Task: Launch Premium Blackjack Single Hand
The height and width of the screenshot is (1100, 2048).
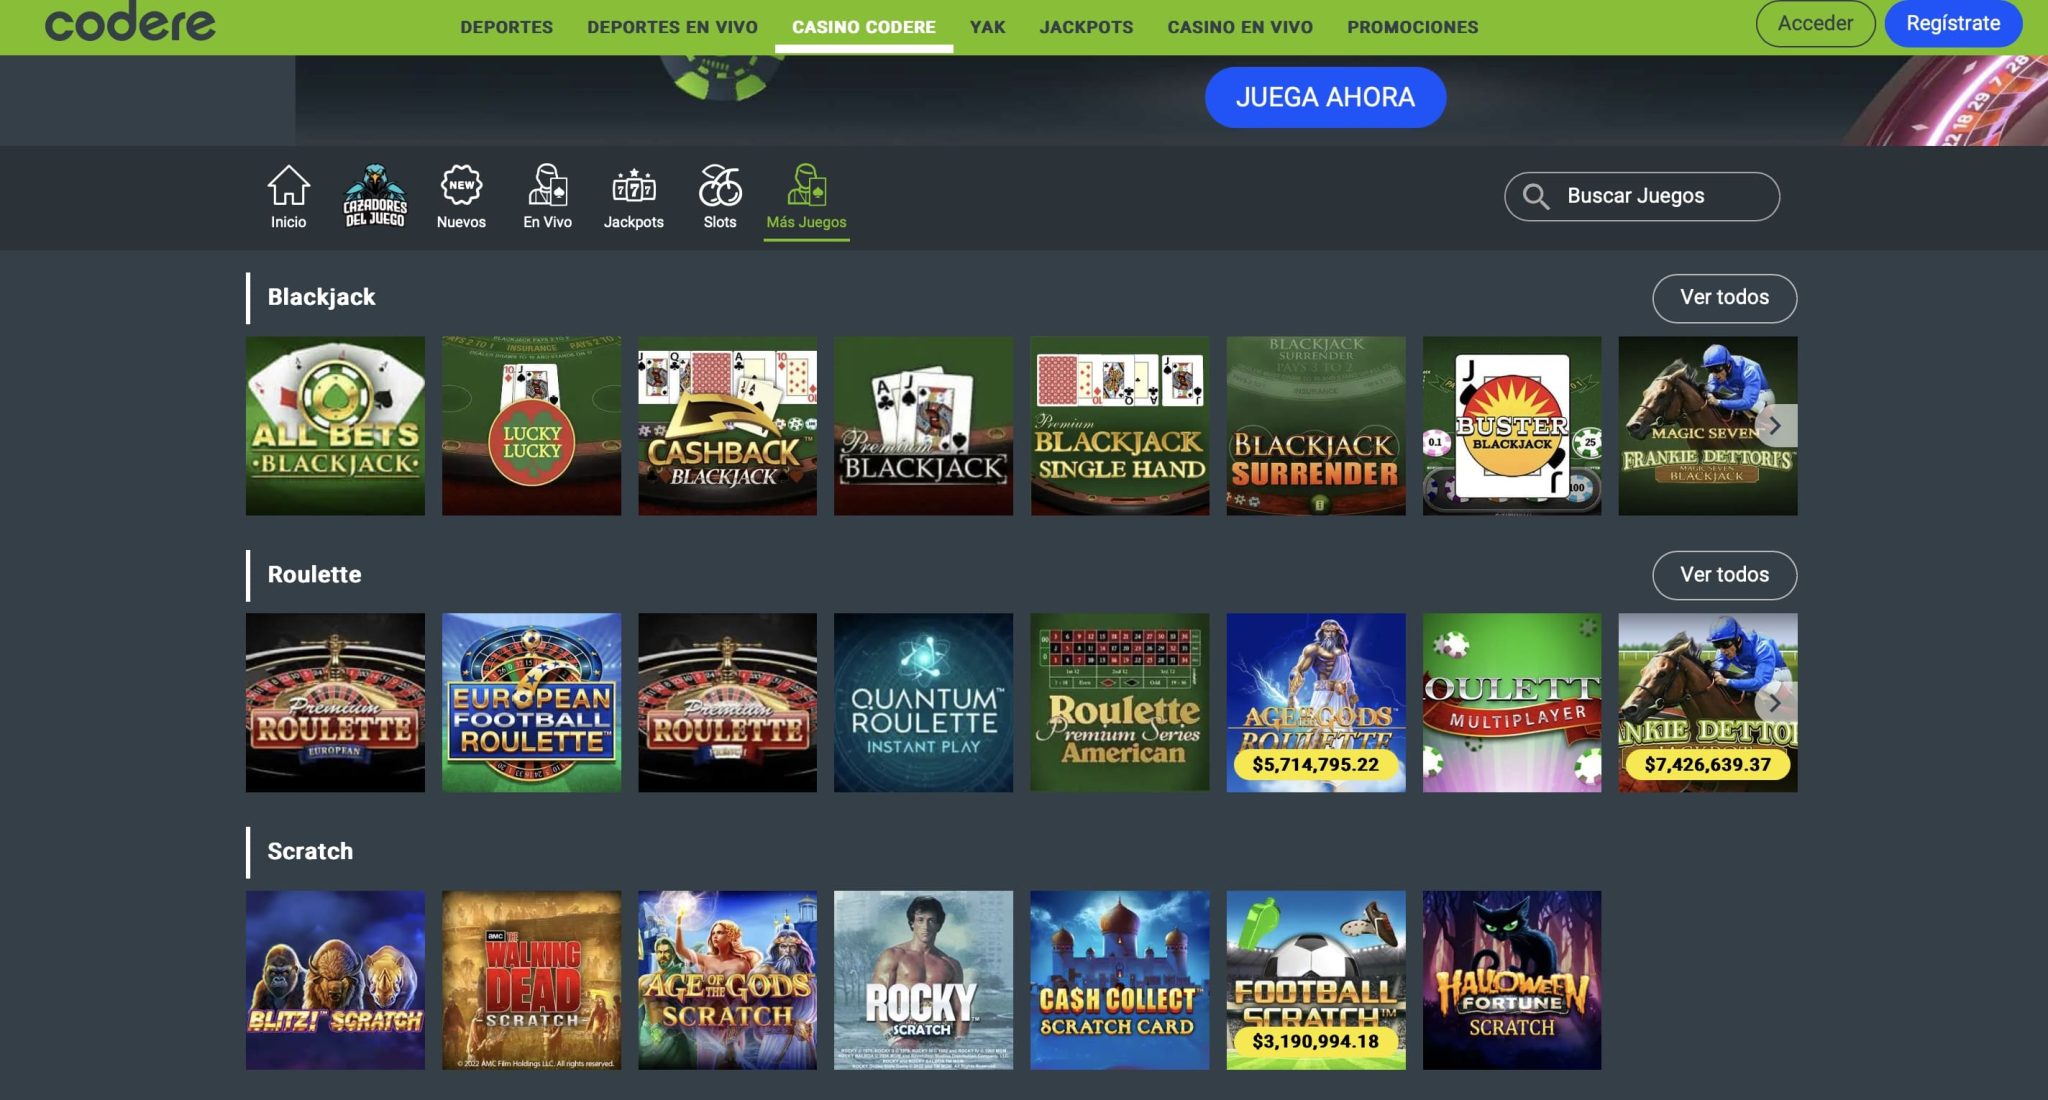Action: coord(1120,426)
